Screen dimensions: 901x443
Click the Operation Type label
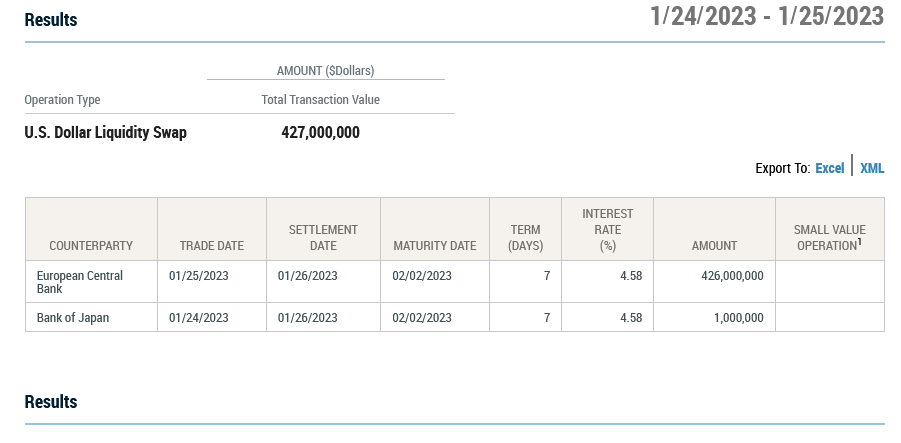tap(62, 99)
